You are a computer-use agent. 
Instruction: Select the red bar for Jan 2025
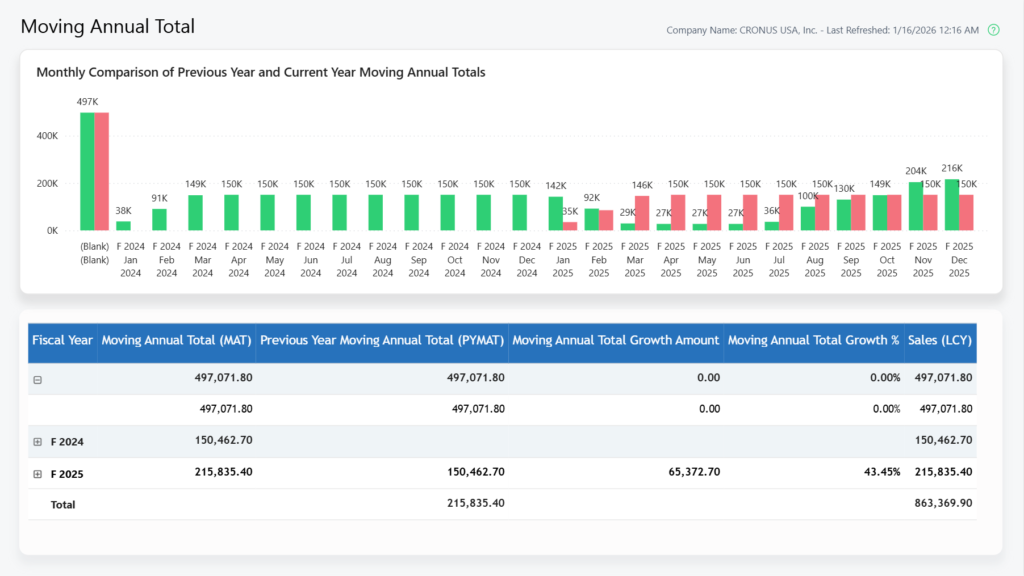pyautogui.click(x=570, y=225)
